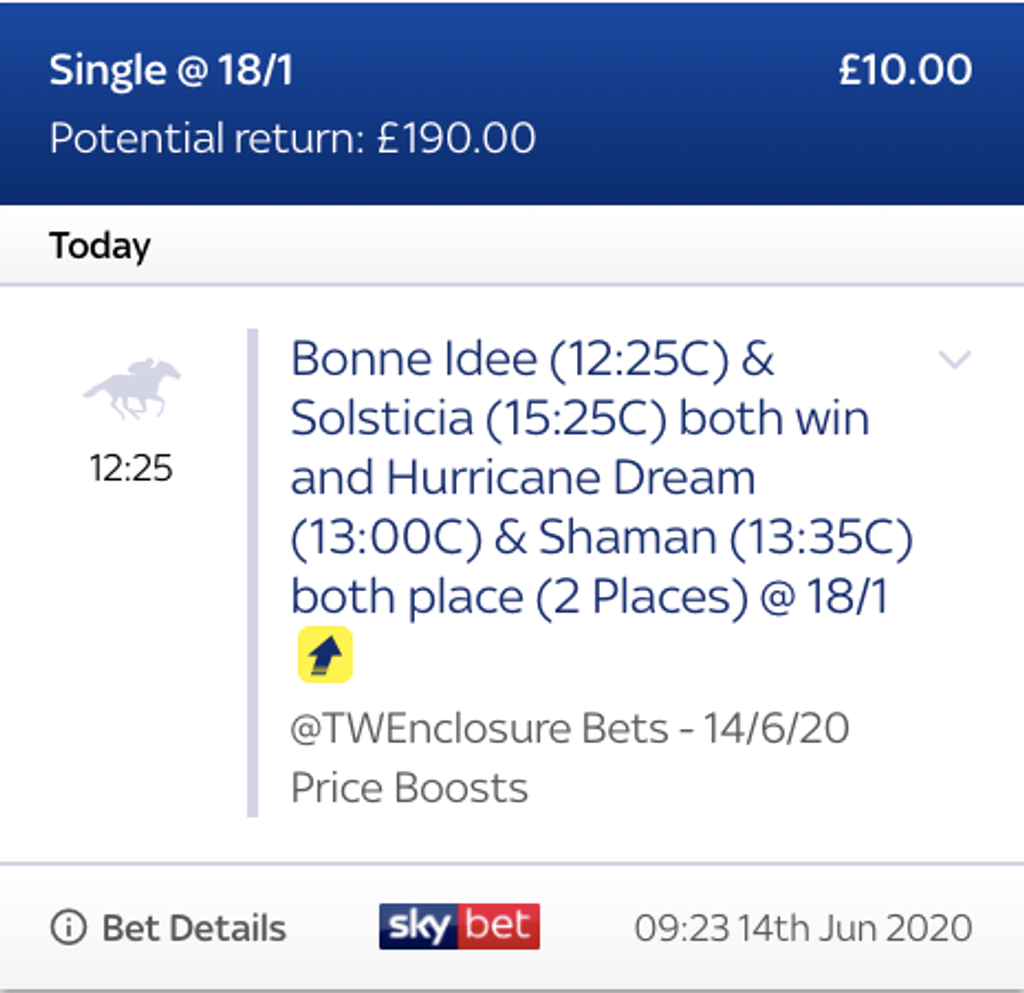Select the 12:25 race time label
This screenshot has height=993, width=1024.
coord(130,468)
